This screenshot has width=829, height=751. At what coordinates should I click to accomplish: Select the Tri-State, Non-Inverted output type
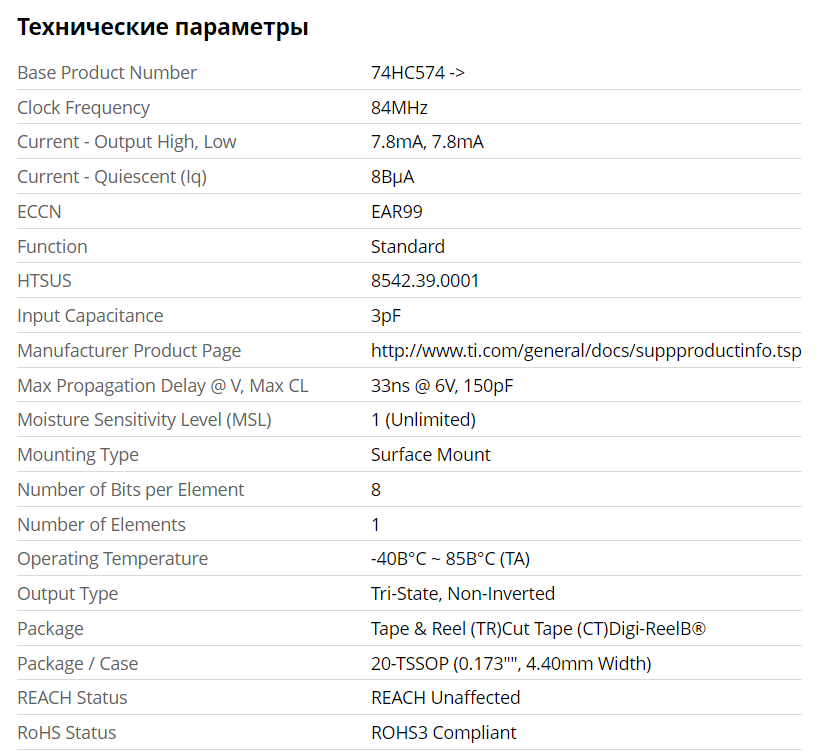(x=462, y=594)
